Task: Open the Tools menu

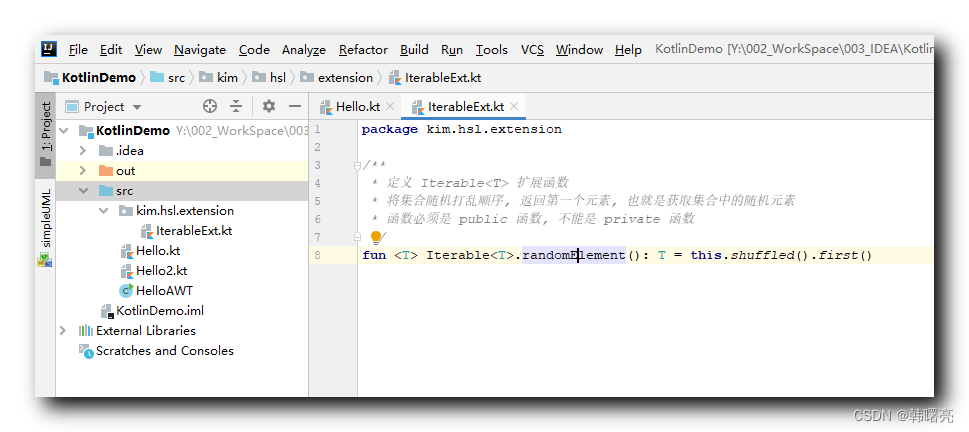Action: (x=491, y=50)
